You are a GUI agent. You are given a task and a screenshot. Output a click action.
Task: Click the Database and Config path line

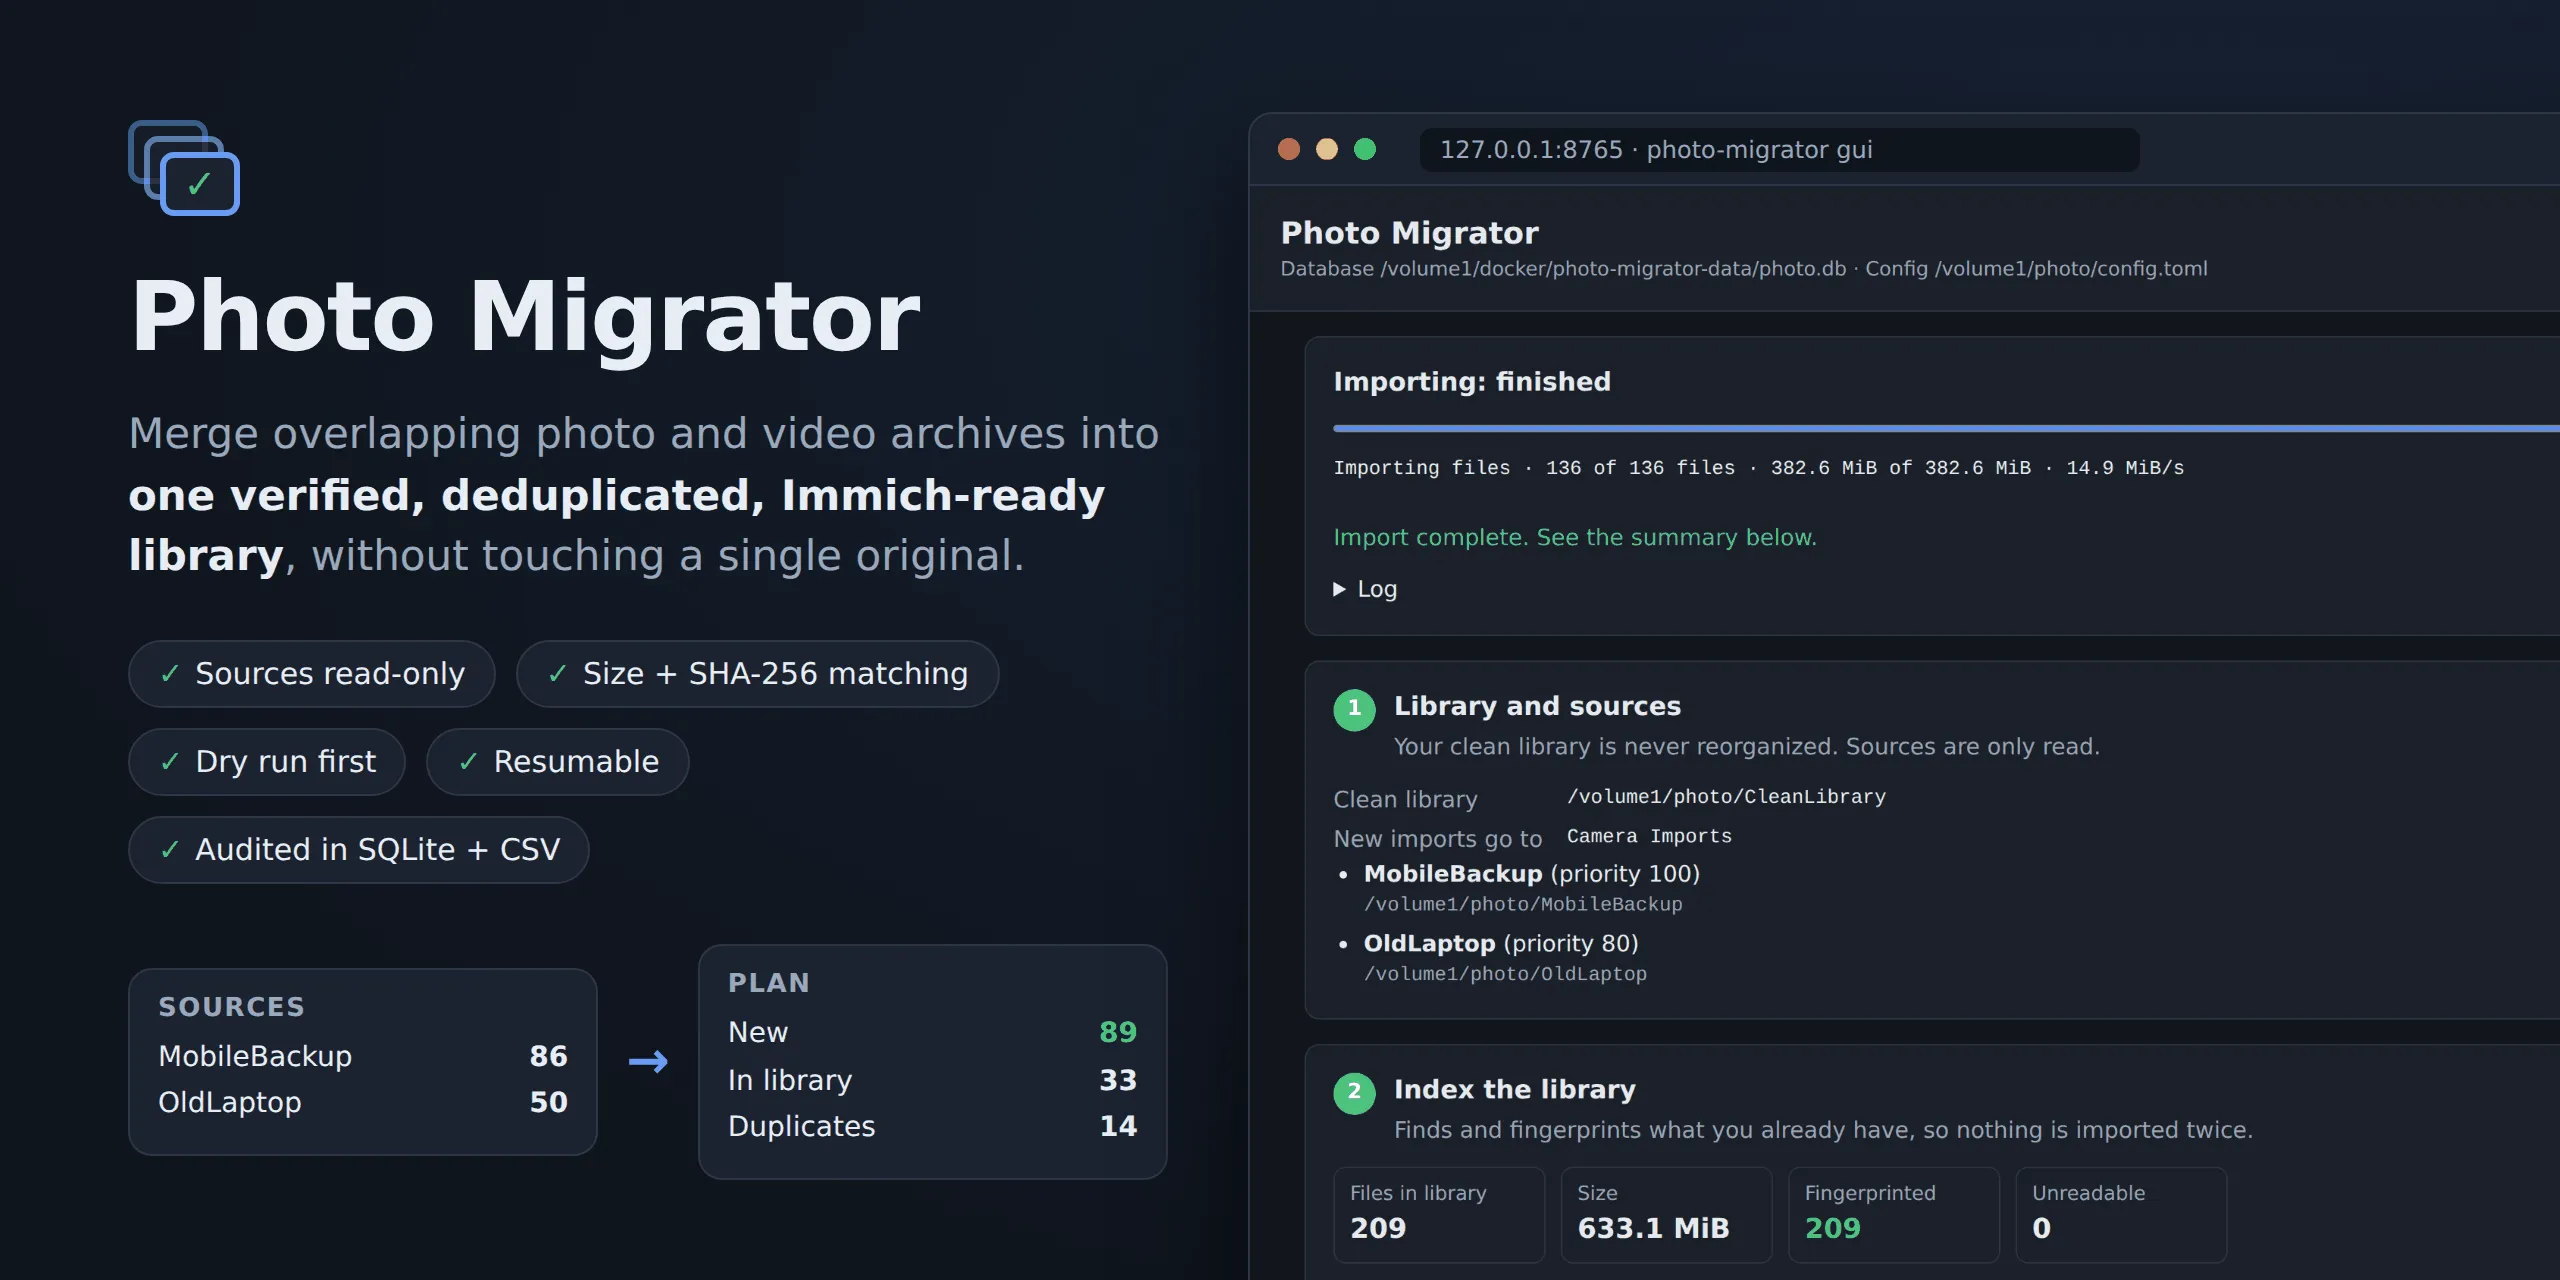point(1744,269)
